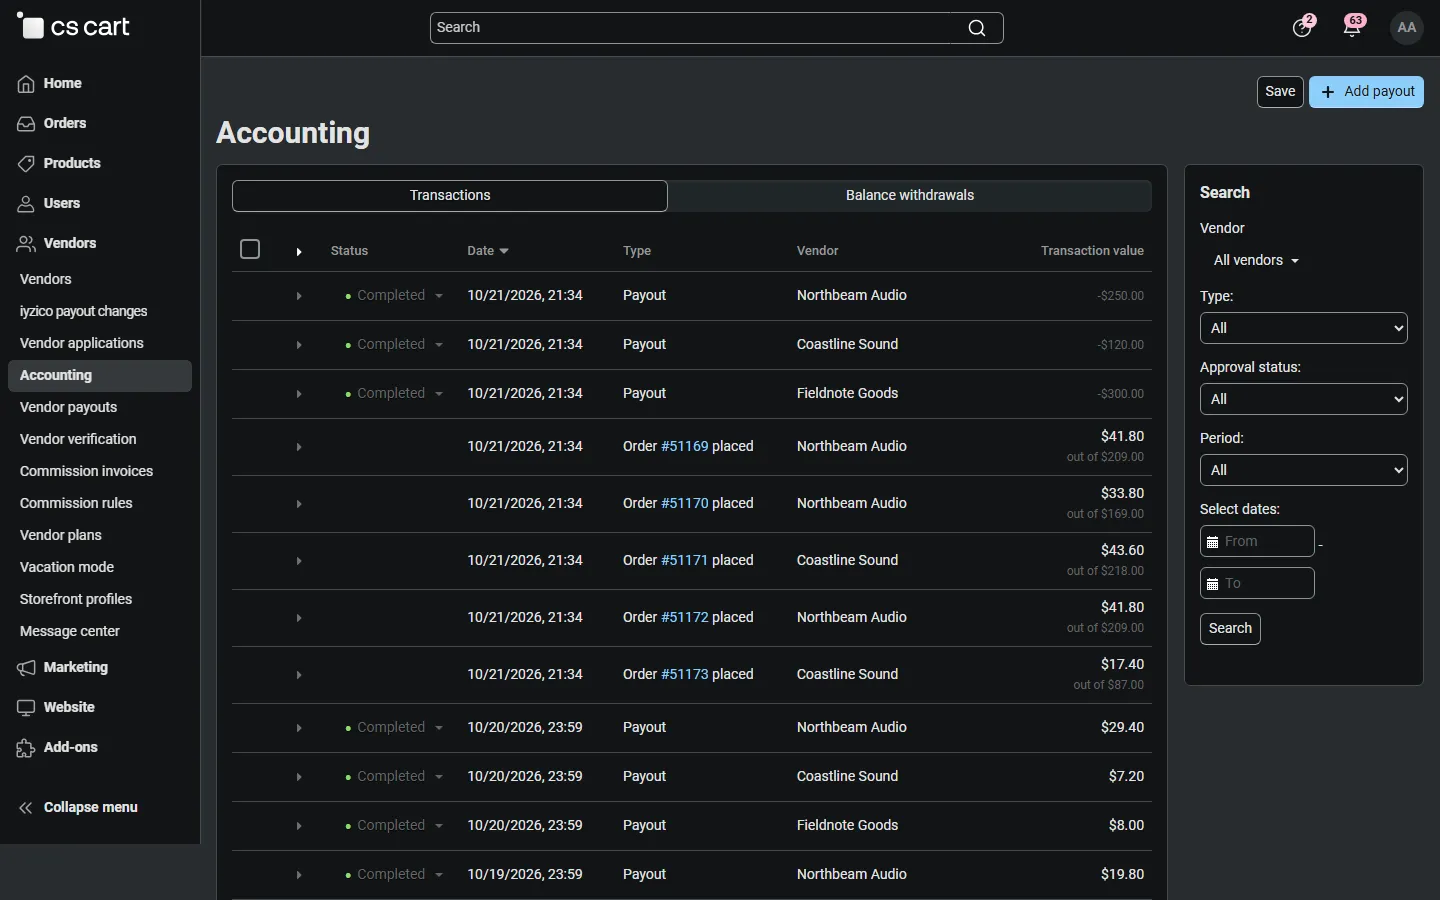1440x900 pixels.
Task: Click the Add payout button
Action: point(1367,92)
